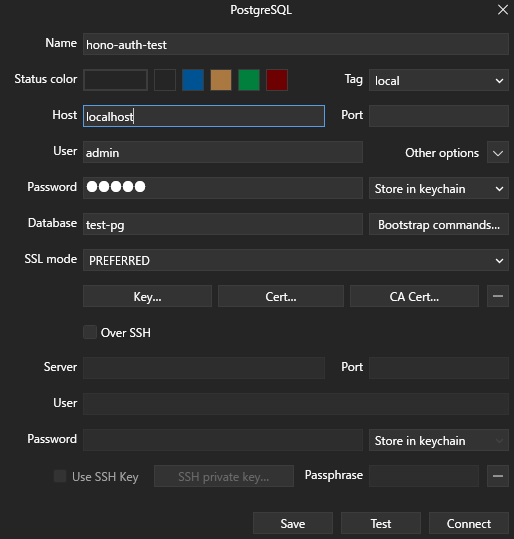Screen dimensions: 514x539
Task: Pick the green status color swatch
Action: tap(249, 80)
